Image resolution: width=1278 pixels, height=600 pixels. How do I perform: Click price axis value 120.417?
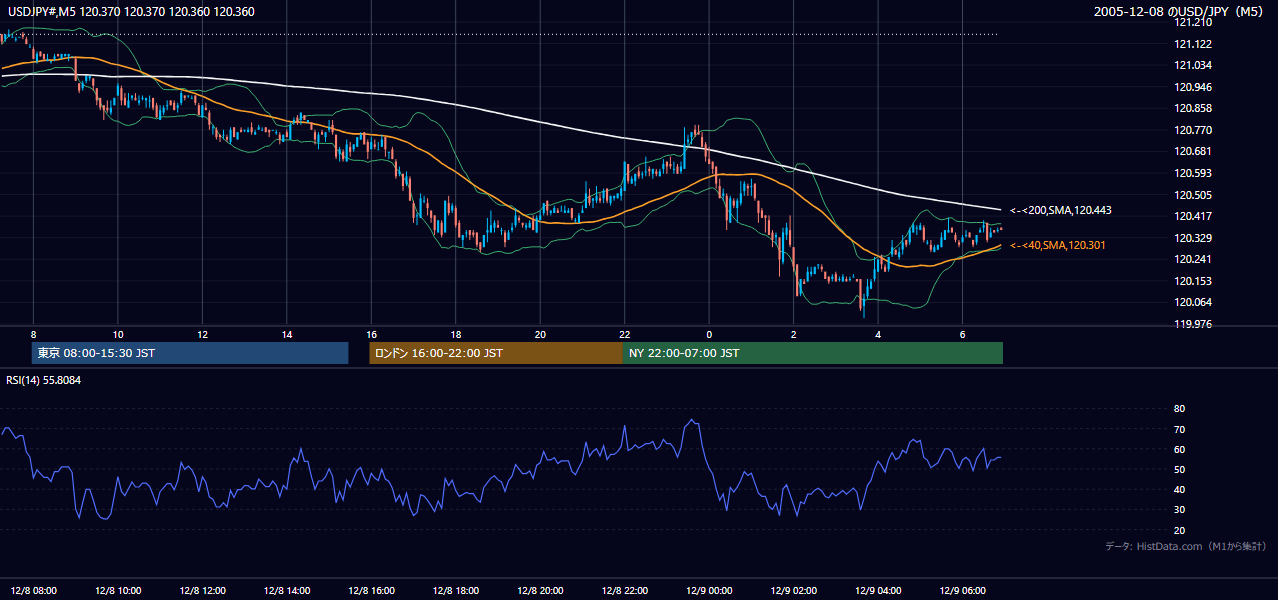[x=1193, y=216]
